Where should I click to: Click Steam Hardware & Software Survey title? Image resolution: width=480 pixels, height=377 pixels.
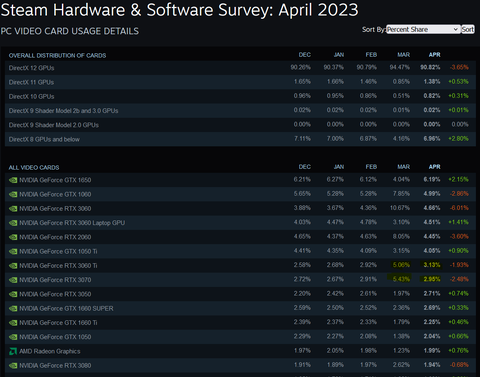[179, 10]
